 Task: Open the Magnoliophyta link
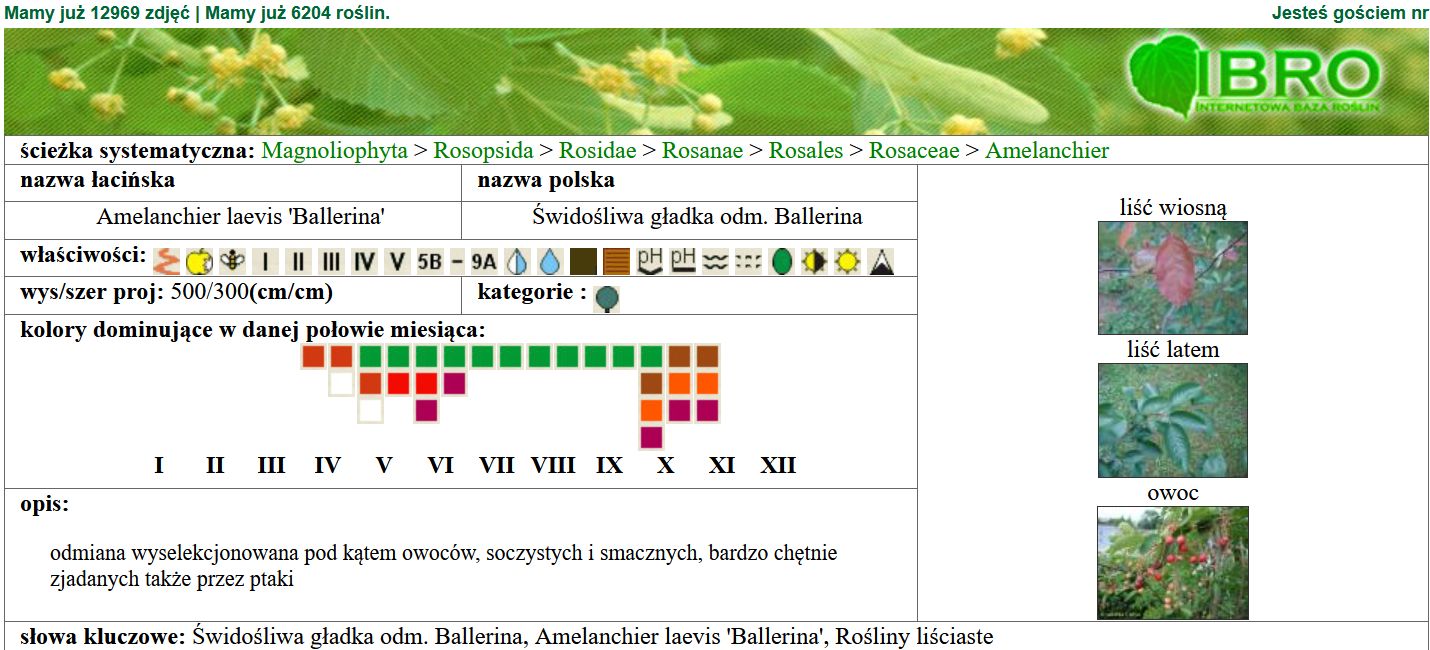(x=334, y=151)
